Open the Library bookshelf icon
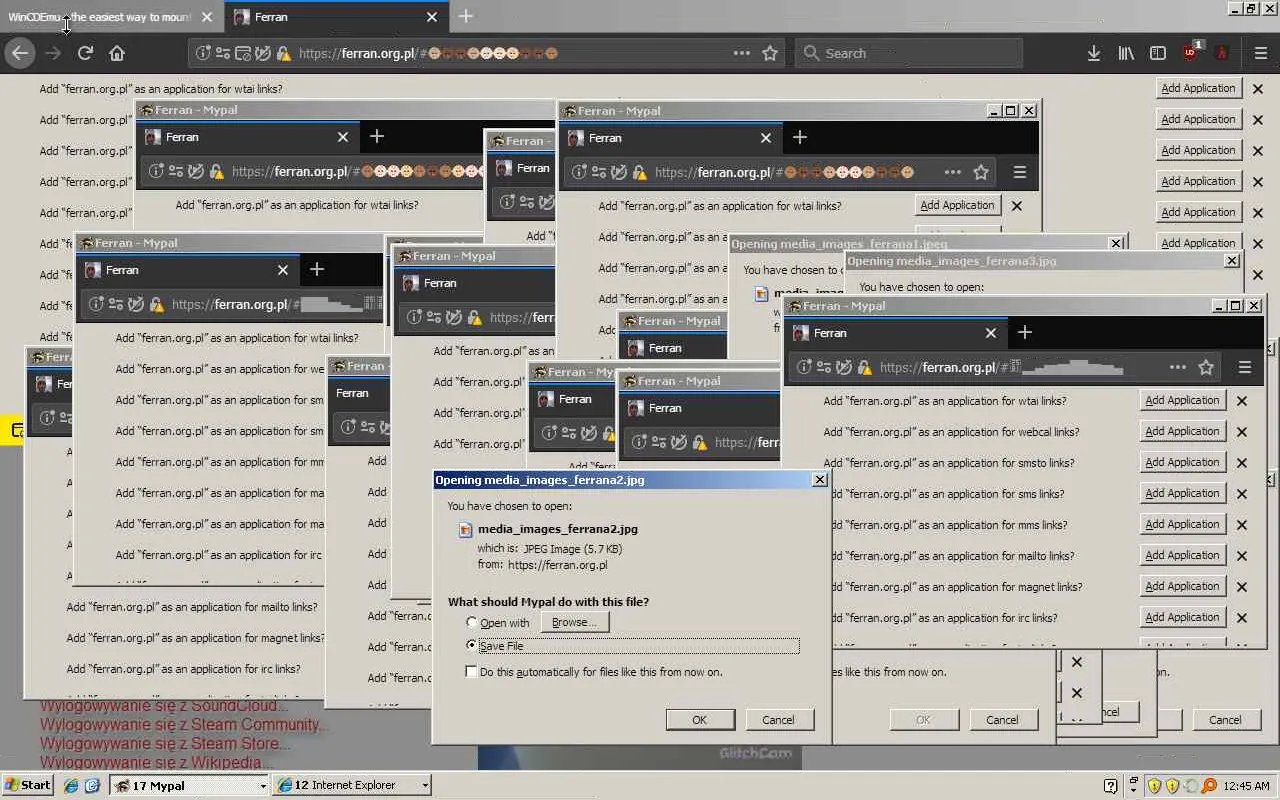The width and height of the screenshot is (1280, 800). [x=1126, y=53]
